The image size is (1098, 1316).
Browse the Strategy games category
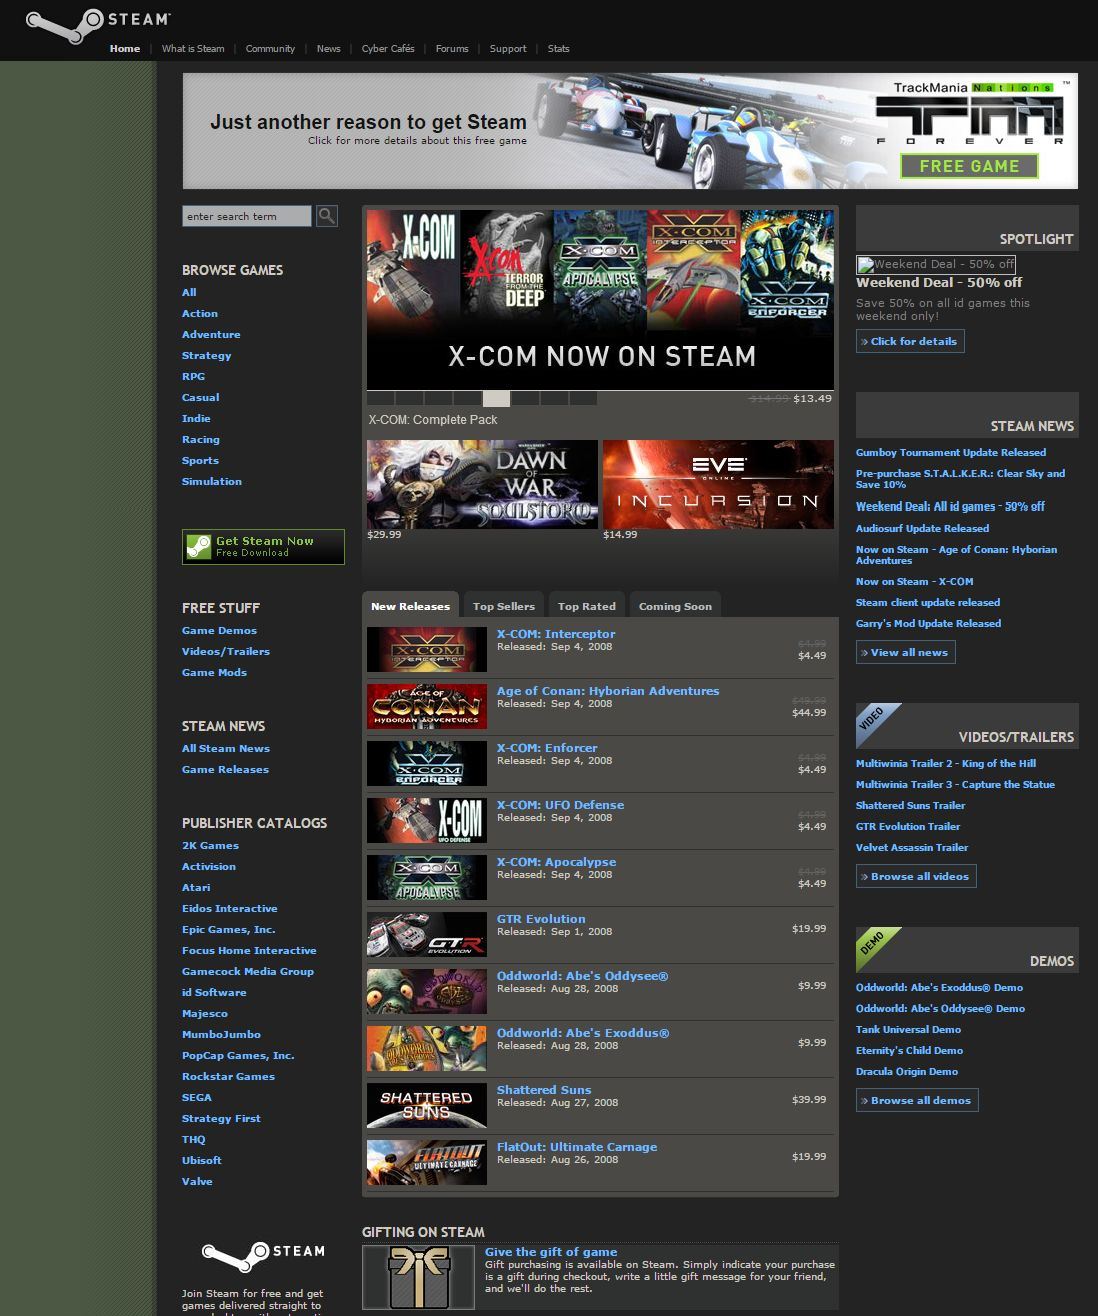pyautogui.click(x=206, y=355)
